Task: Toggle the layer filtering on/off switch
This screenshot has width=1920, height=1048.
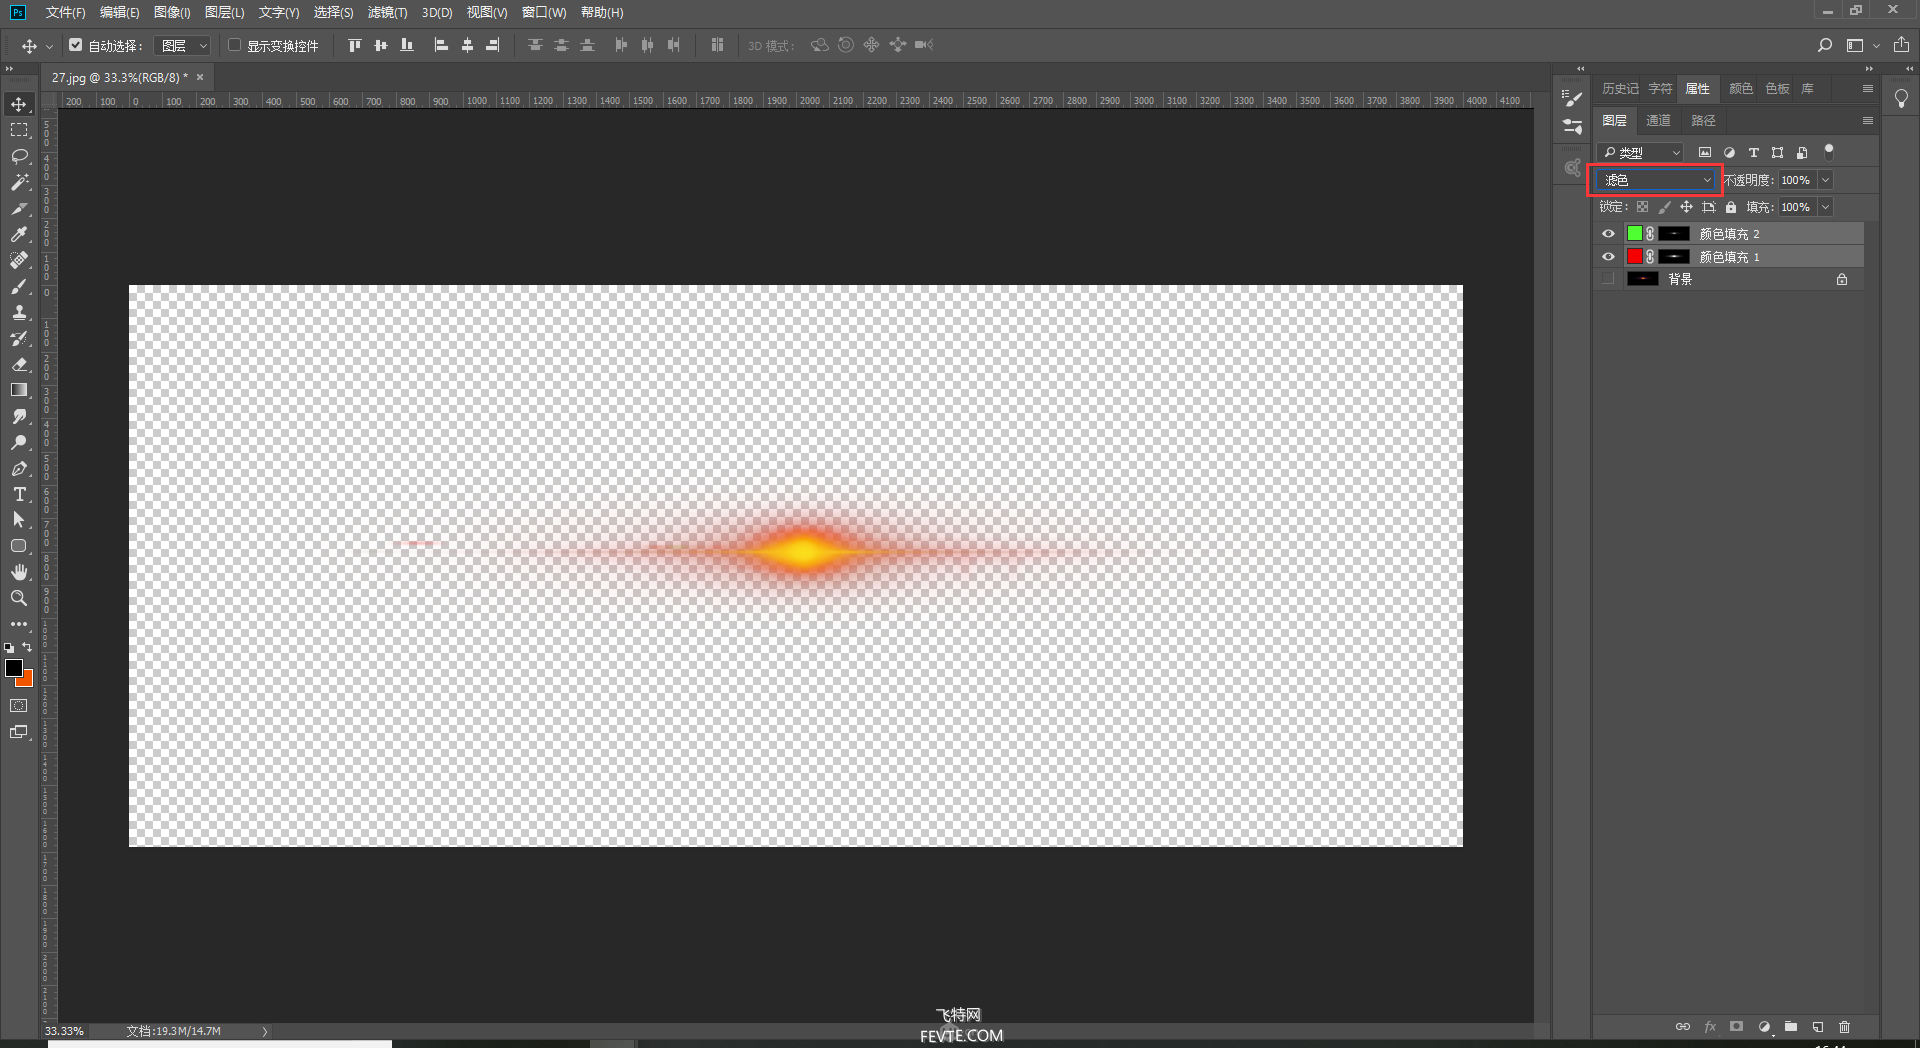Action: pyautogui.click(x=1829, y=152)
